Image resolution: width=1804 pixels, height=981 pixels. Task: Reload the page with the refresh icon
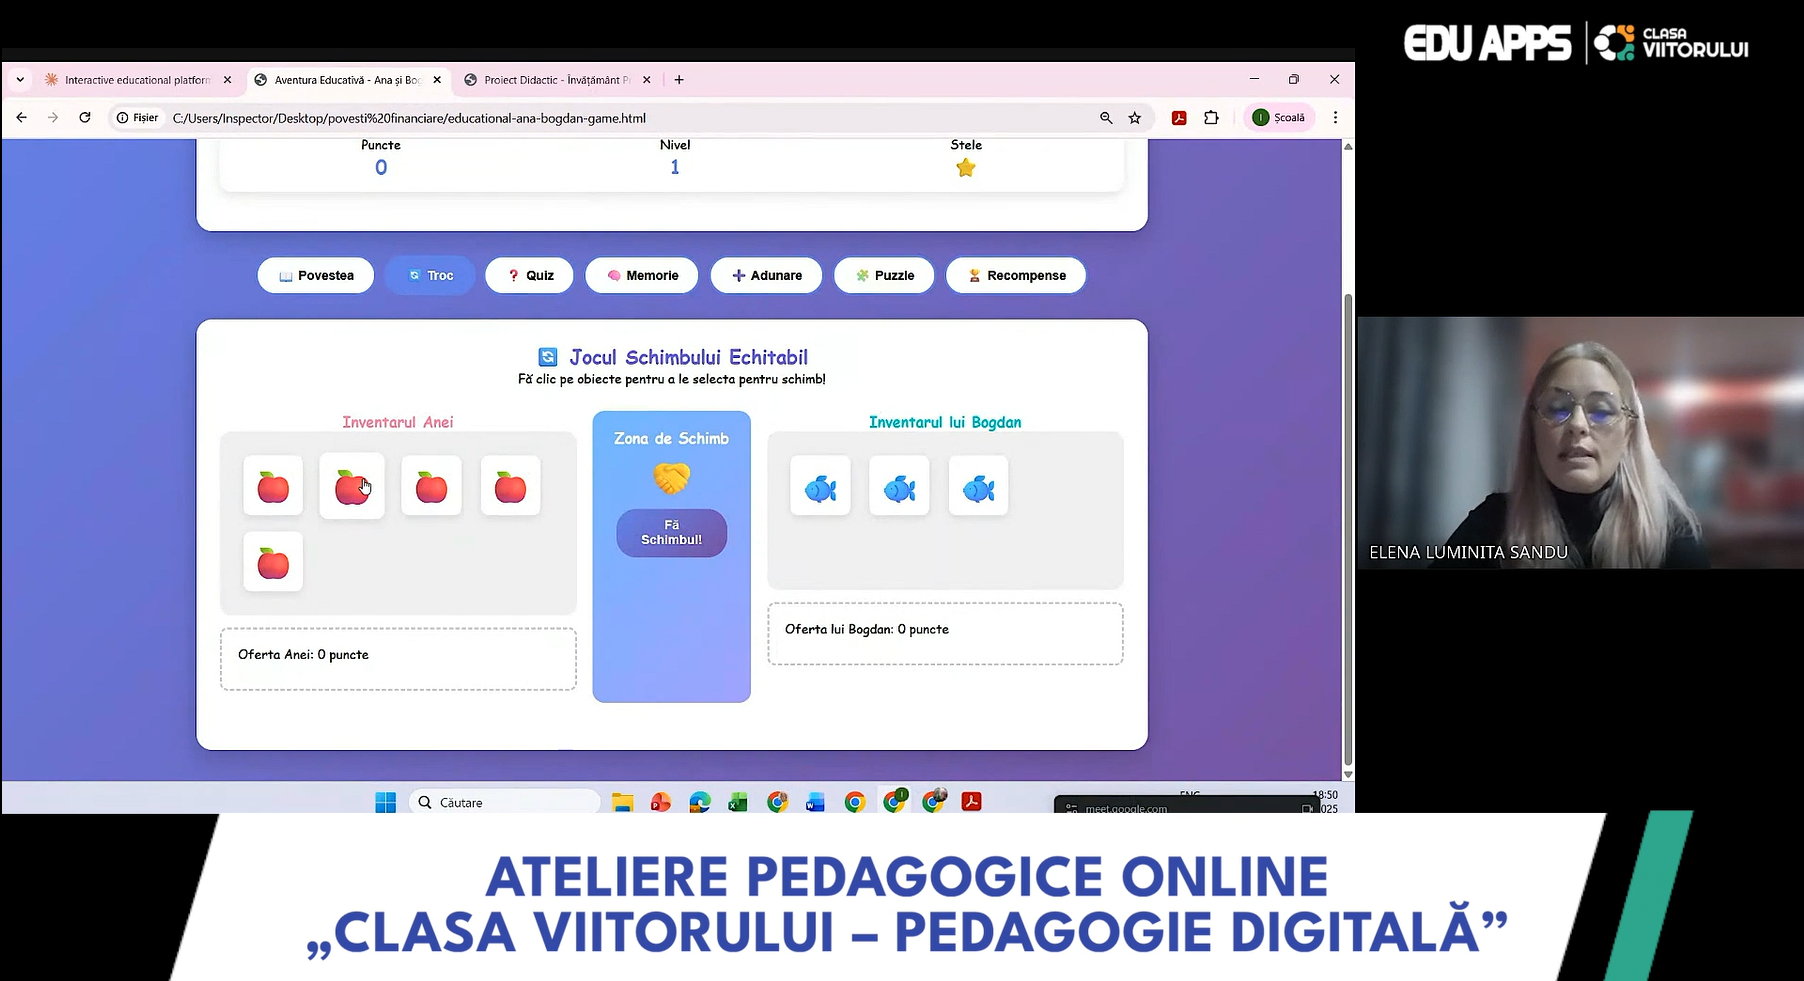click(85, 118)
